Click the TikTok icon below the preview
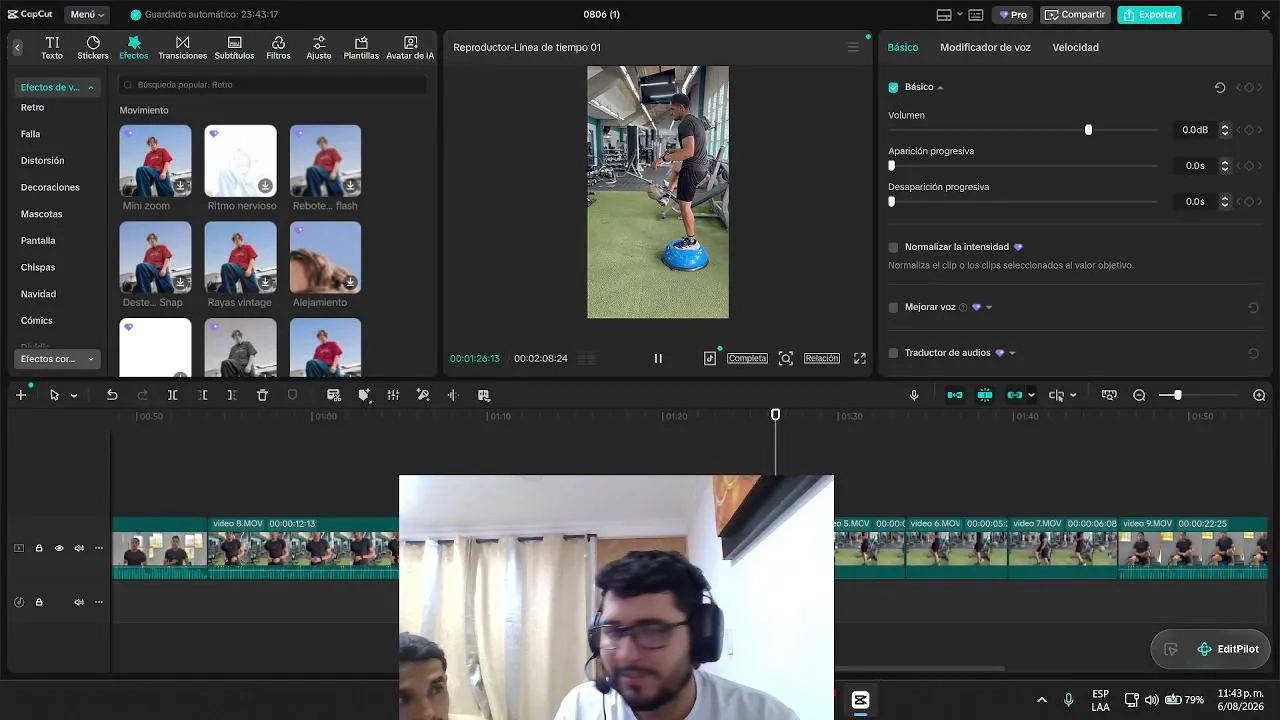The width and height of the screenshot is (1280, 720). point(710,358)
